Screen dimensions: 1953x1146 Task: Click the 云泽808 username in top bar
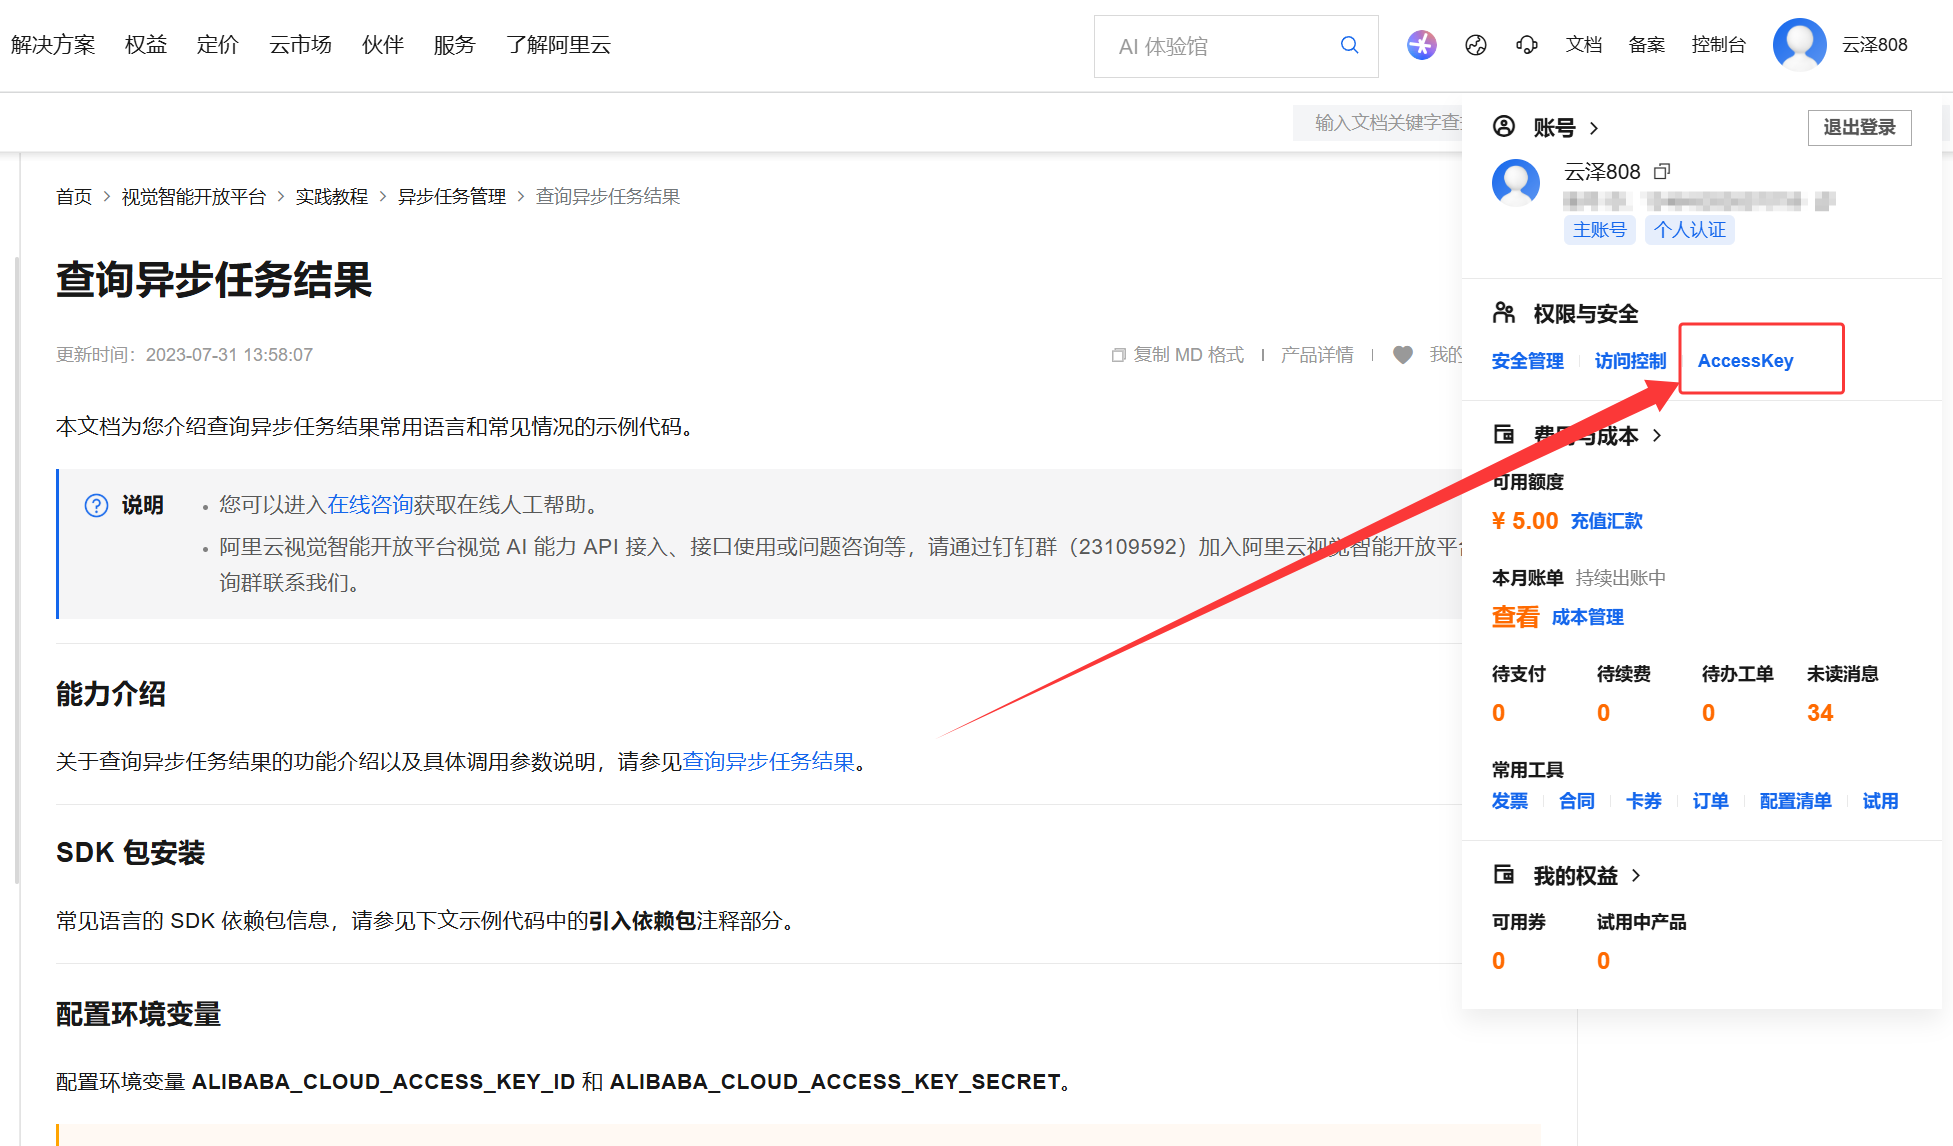coord(1875,45)
